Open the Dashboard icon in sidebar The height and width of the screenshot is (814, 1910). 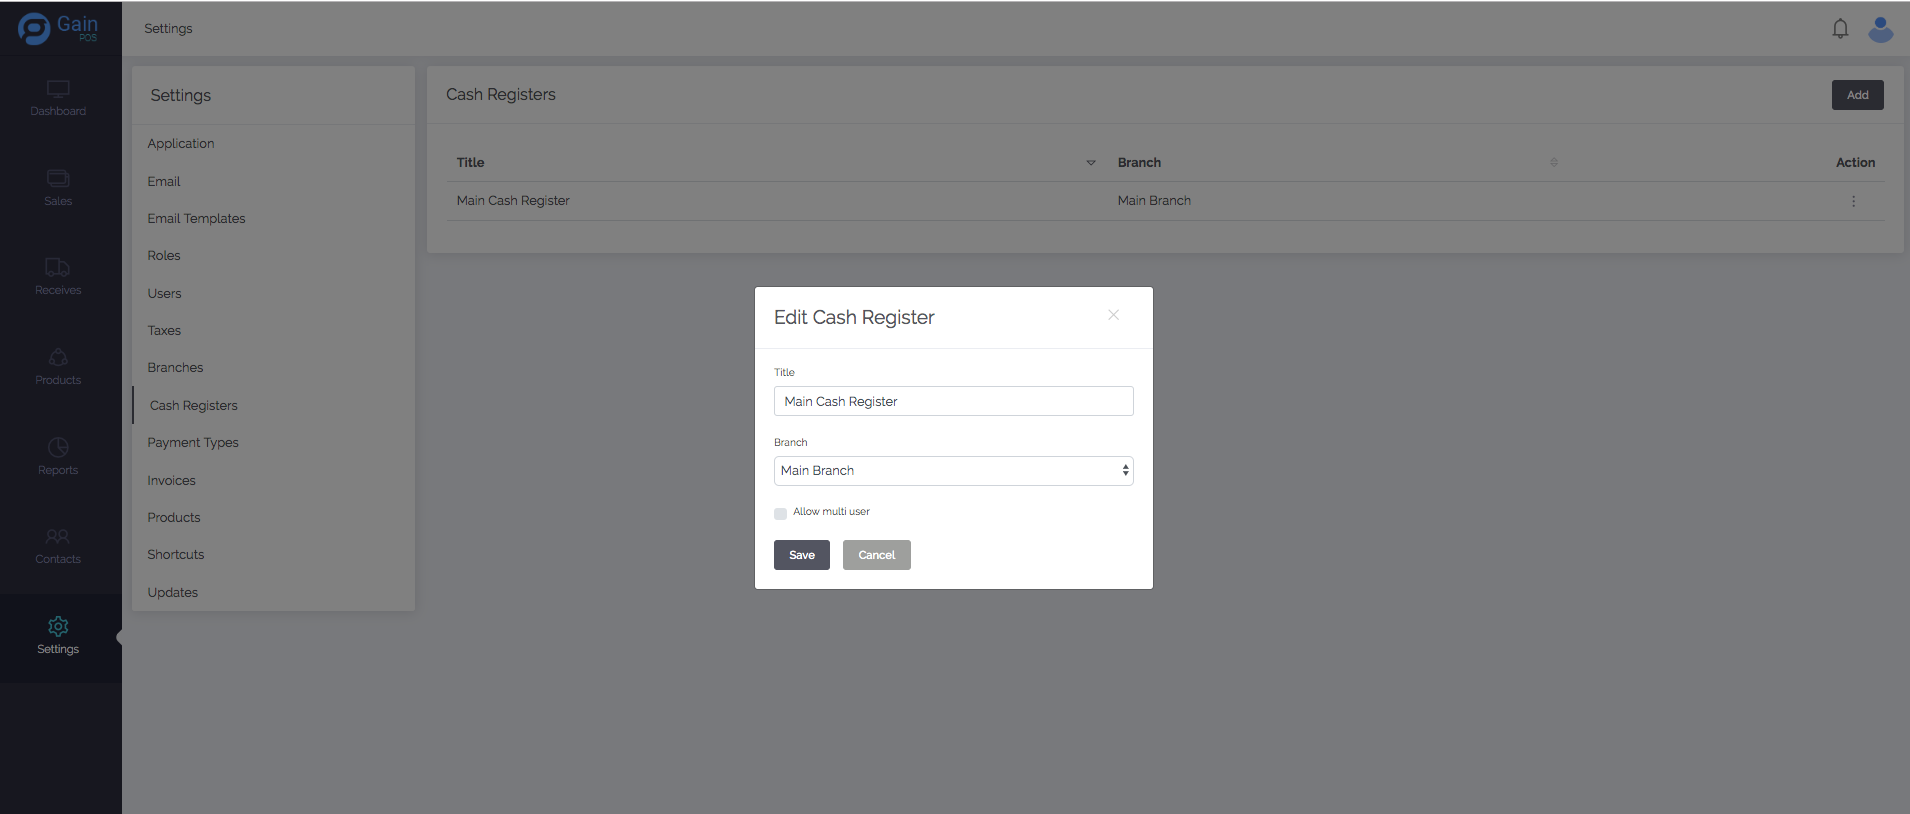[x=58, y=90]
